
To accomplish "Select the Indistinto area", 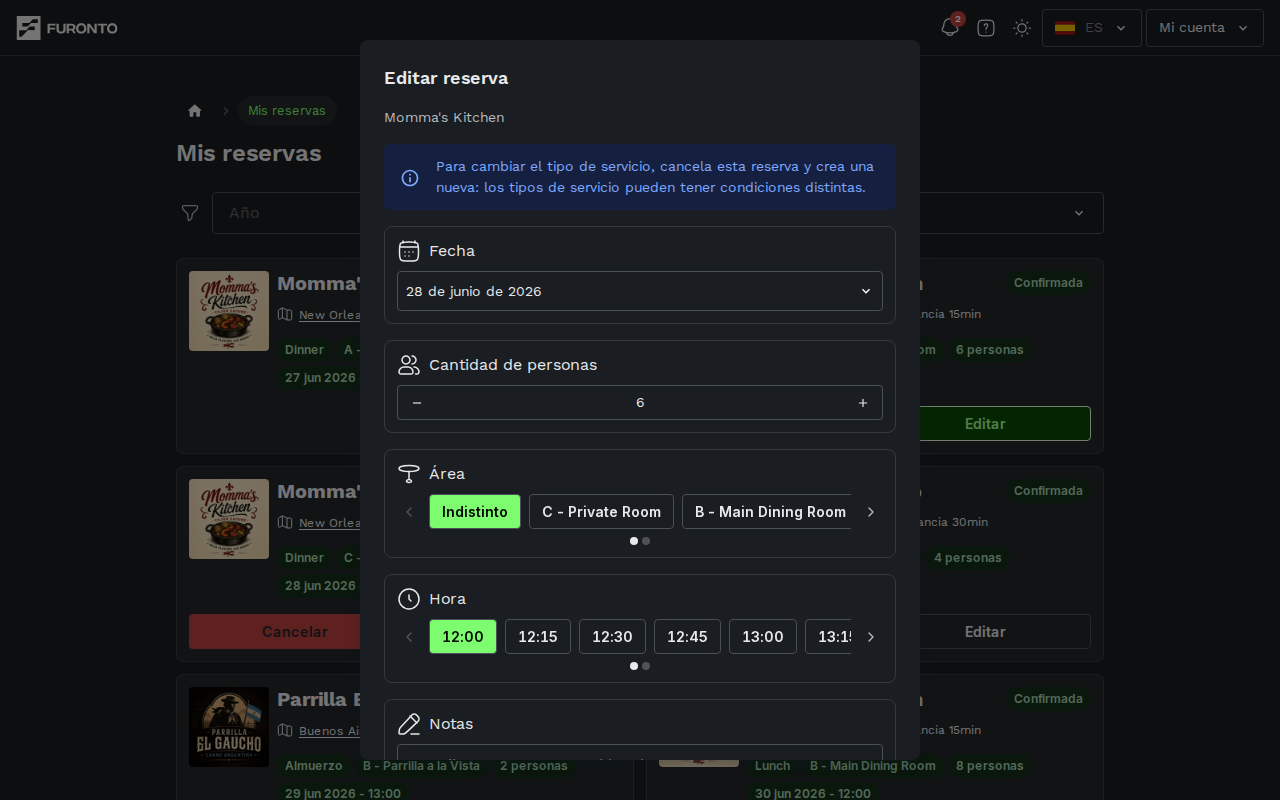I will pos(475,512).
